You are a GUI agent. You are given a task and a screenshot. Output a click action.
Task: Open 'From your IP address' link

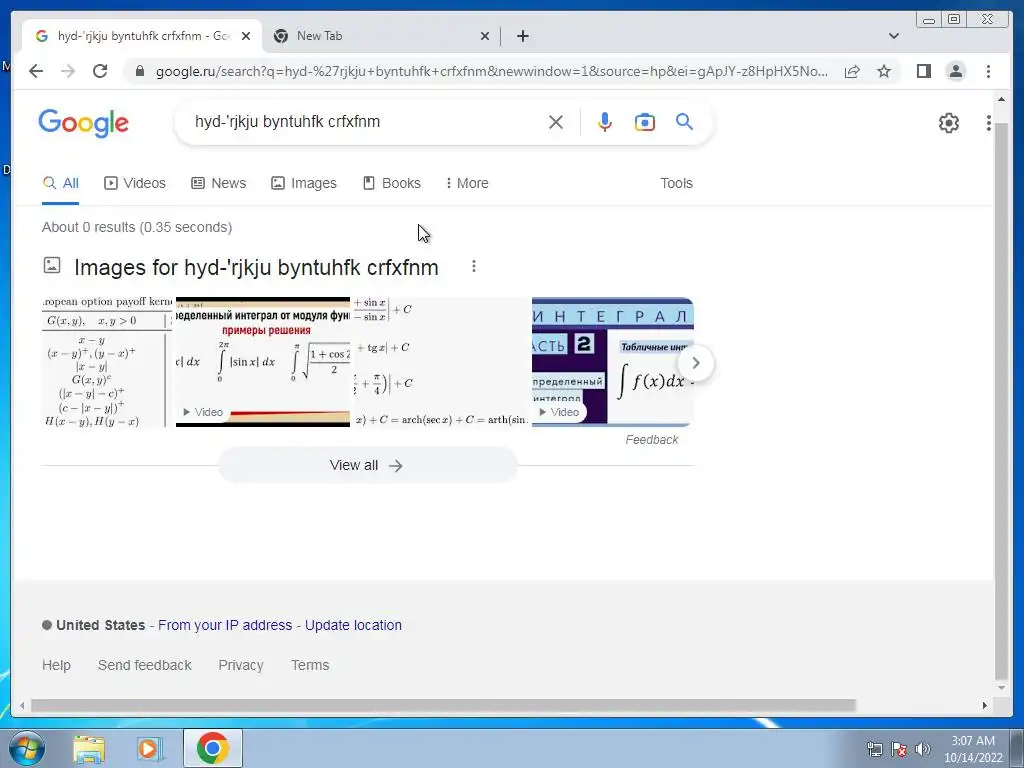click(x=225, y=626)
